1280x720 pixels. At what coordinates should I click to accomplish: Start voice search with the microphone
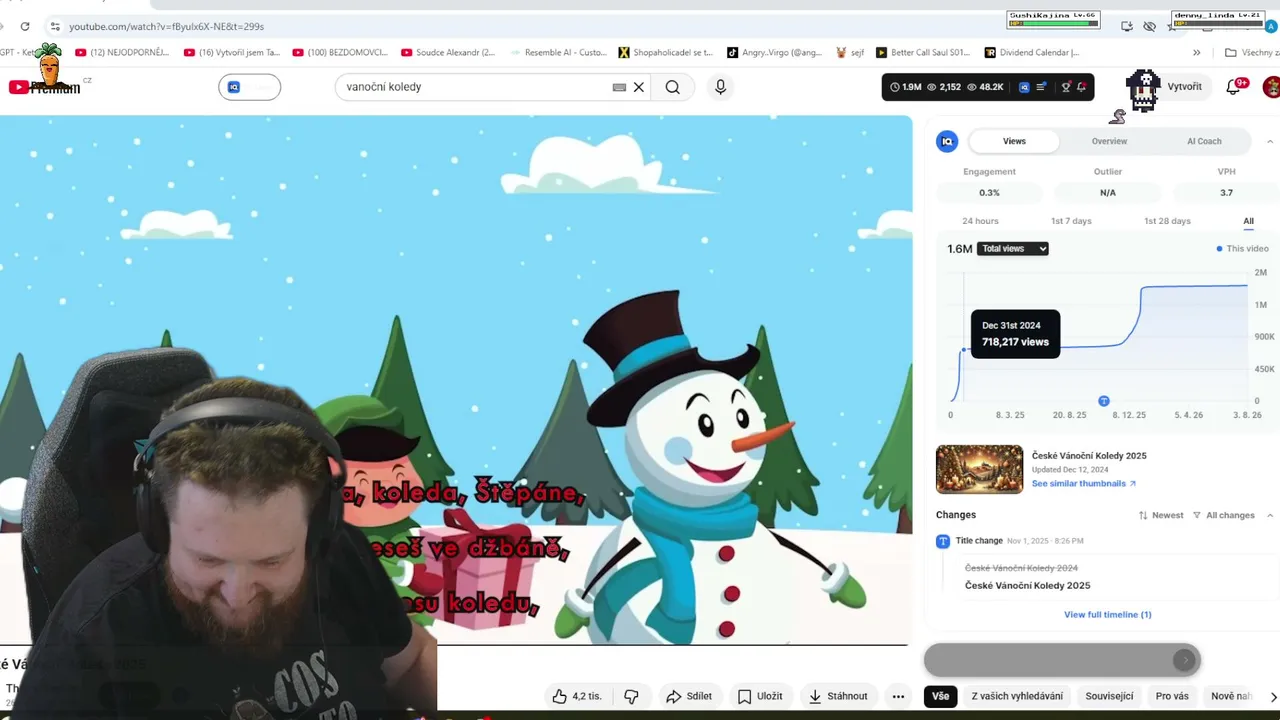(720, 87)
